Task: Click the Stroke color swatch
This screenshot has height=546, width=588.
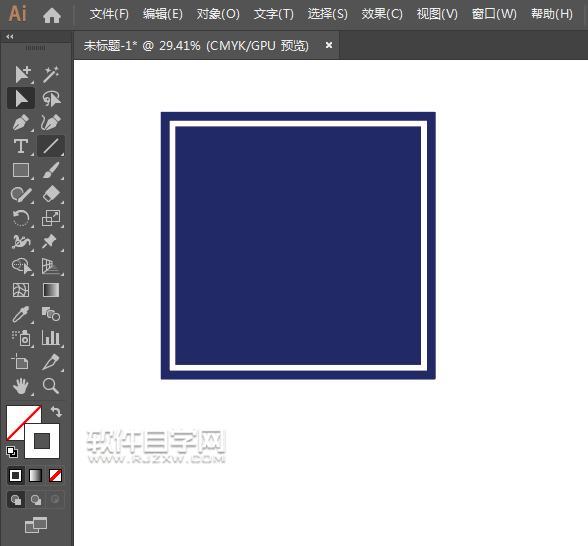Action: click(42, 441)
